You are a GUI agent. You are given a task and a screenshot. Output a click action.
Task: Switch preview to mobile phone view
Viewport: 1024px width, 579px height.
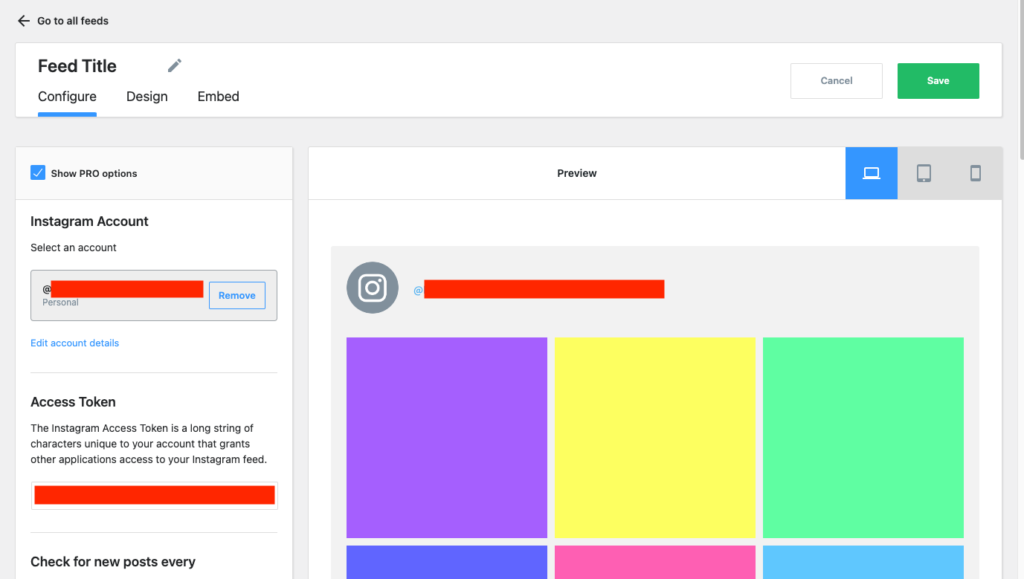point(975,173)
